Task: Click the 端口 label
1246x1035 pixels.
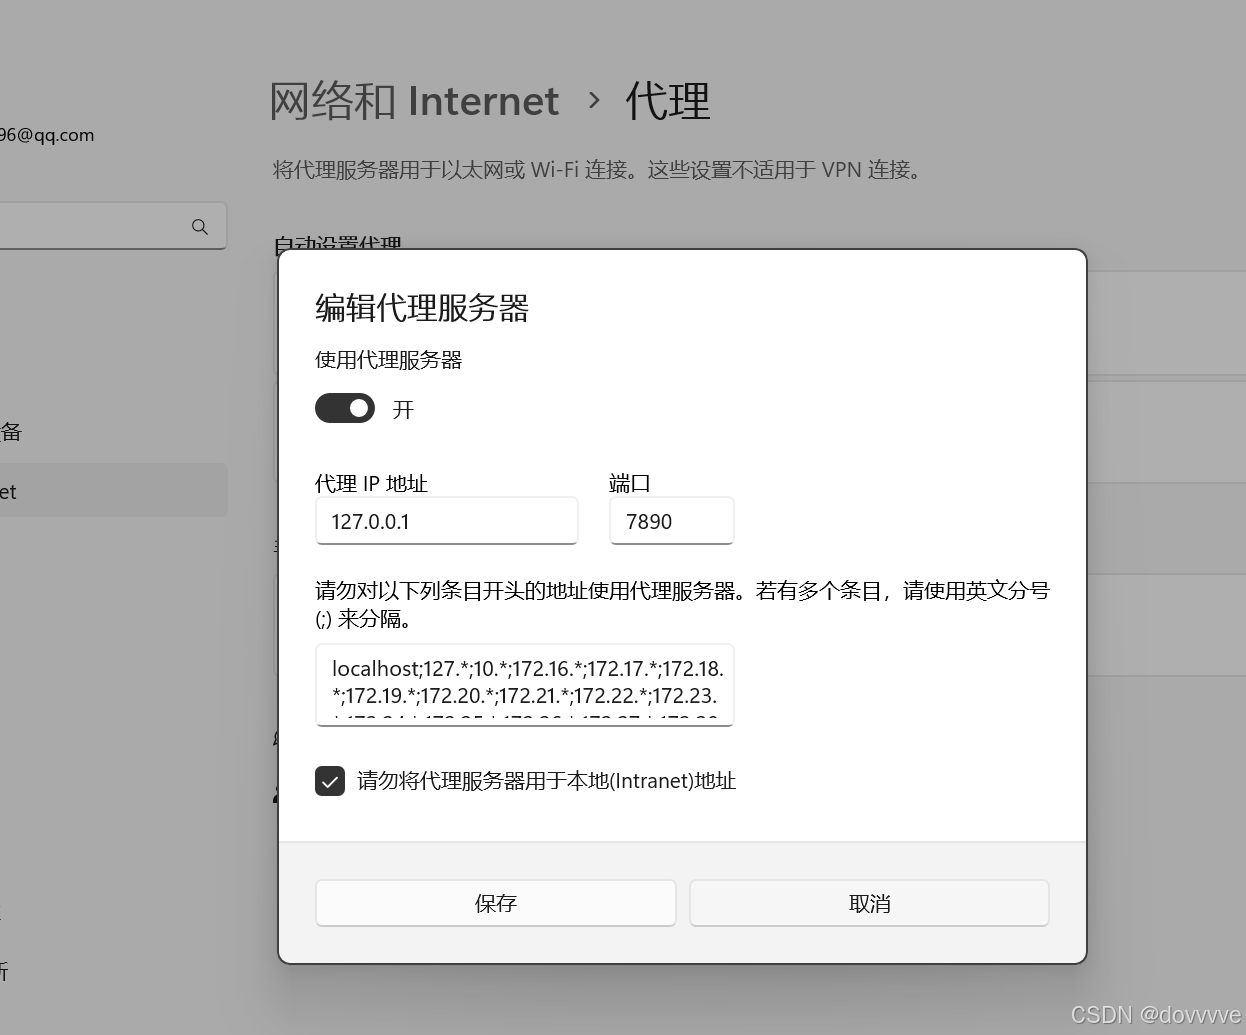Action: click(630, 483)
